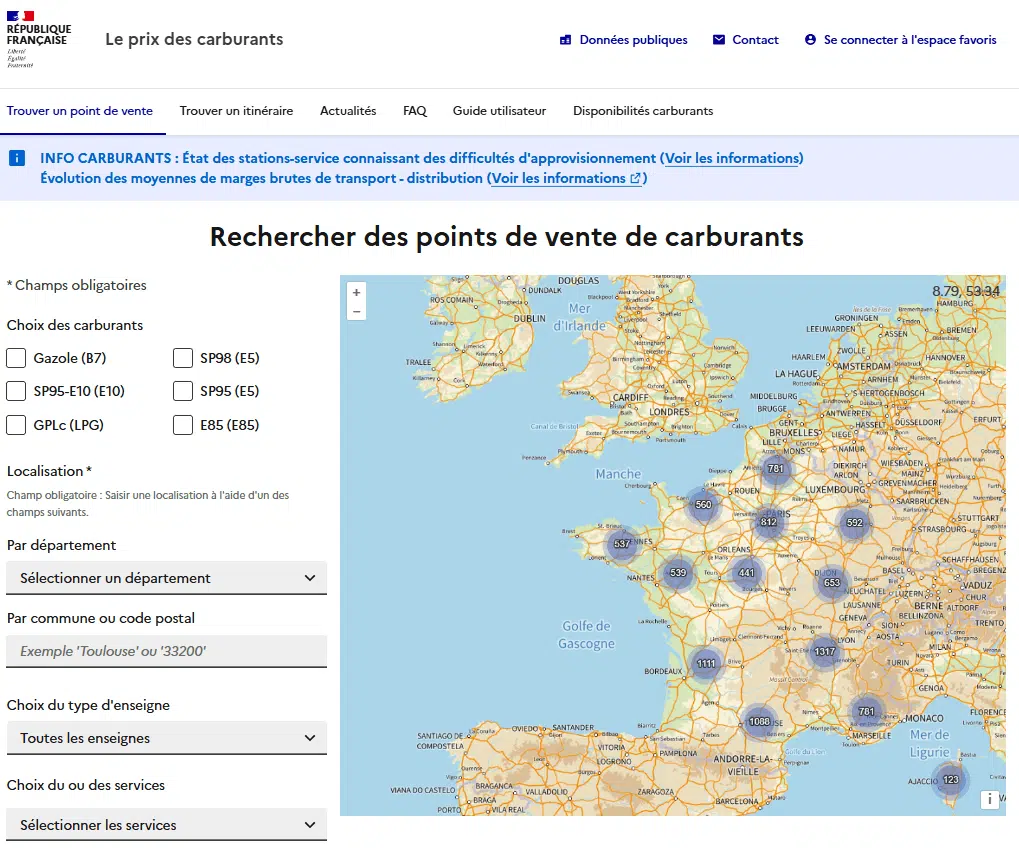Click the 123 cluster over Corsica
Image resolution: width=1019 pixels, height=850 pixels.
point(951,779)
